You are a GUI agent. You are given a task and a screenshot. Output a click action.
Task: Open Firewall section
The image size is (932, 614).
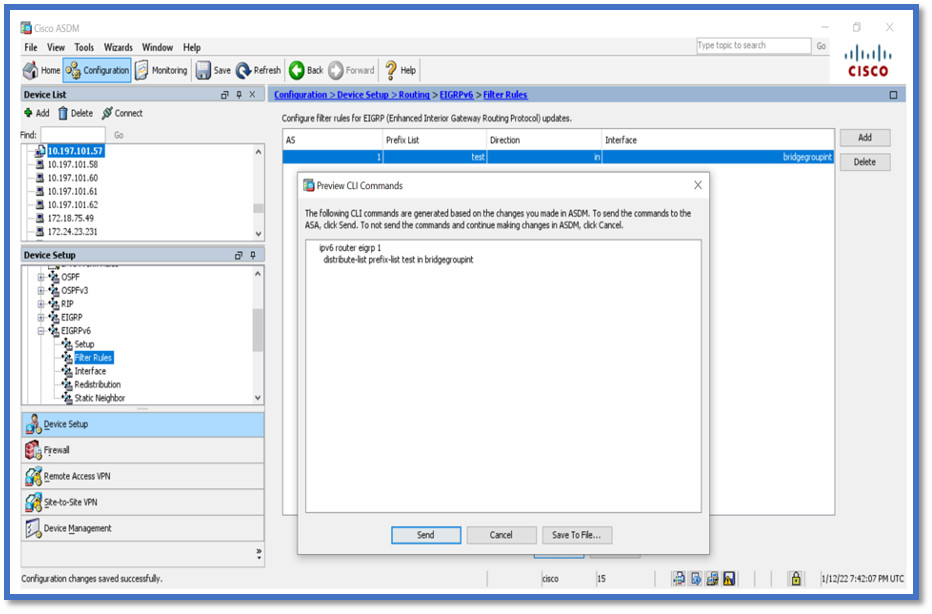coord(143,451)
